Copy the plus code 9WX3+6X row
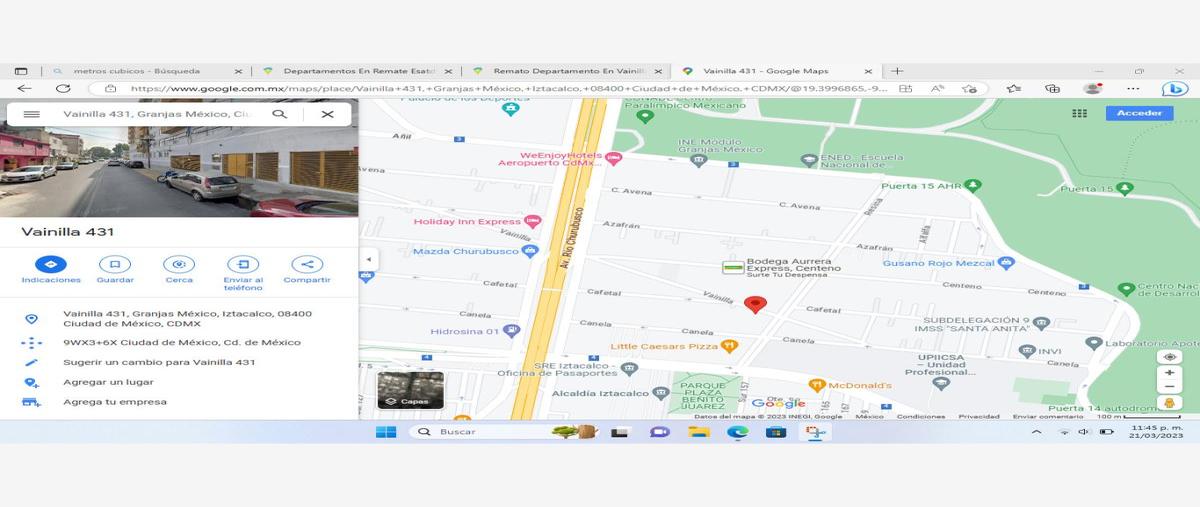This screenshot has width=1200, height=507. 179,342
